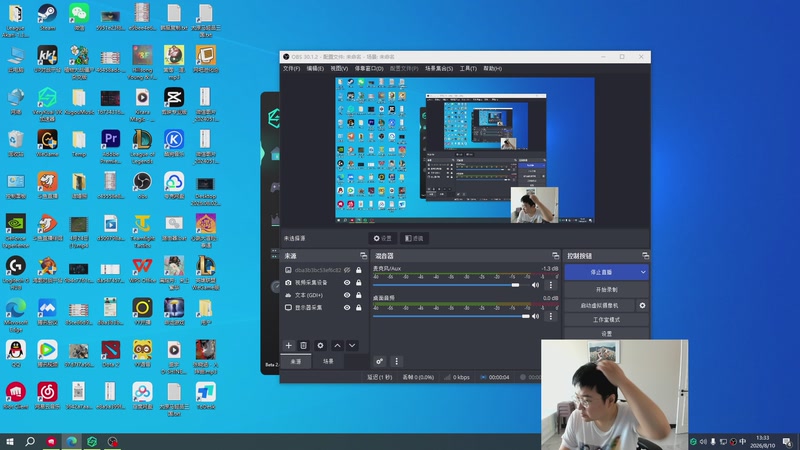Expand the 停止直播 dropdown arrow

643,272
